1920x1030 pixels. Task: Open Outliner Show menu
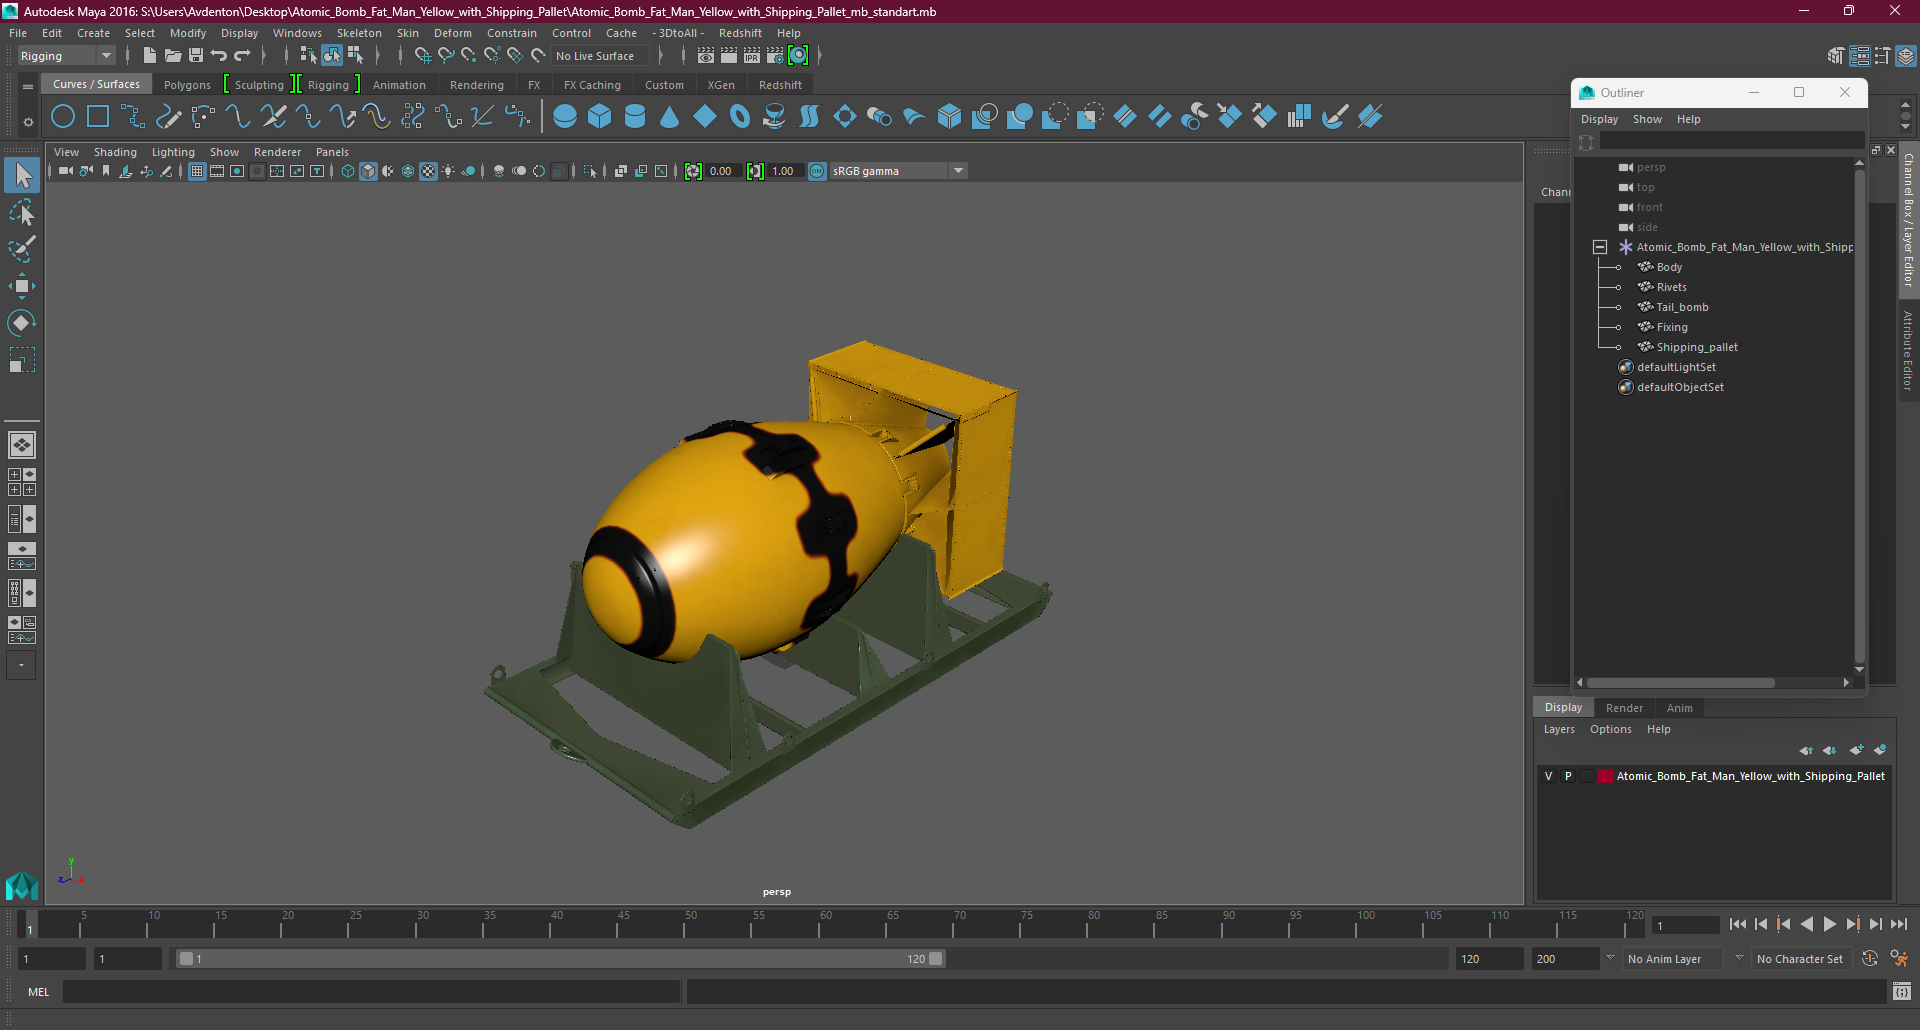[x=1647, y=119]
